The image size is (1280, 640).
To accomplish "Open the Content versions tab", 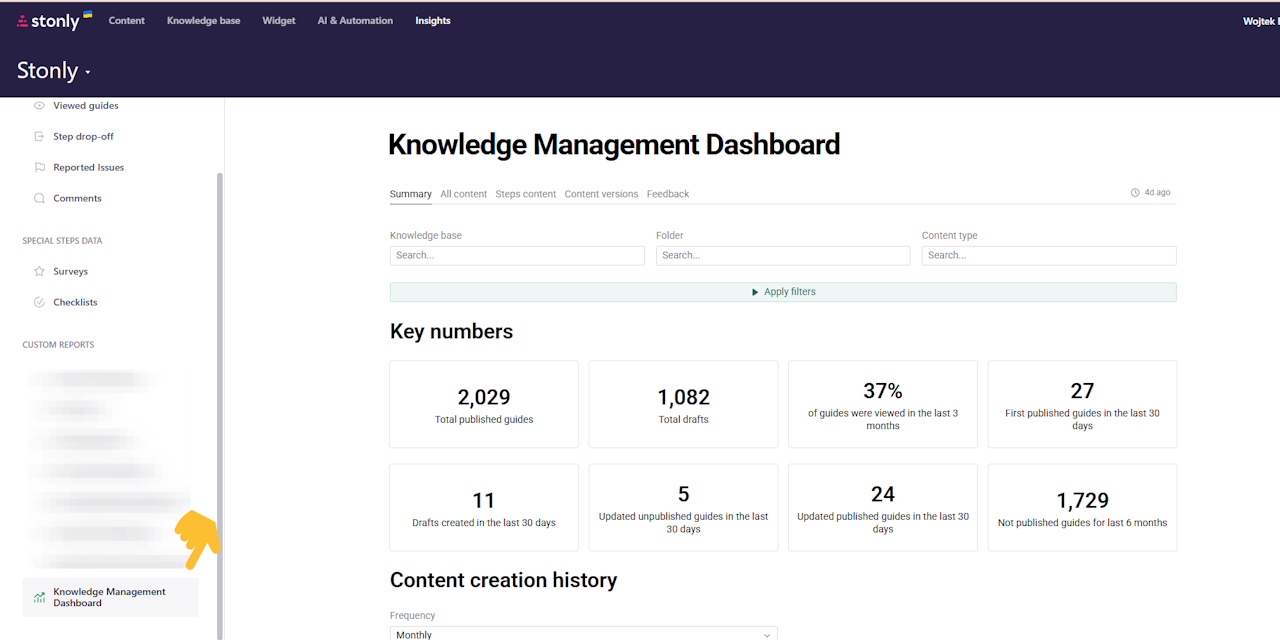I will tap(601, 194).
